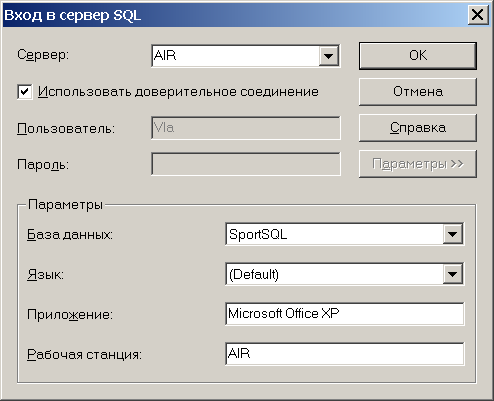Click the Сервер: field label
This screenshot has height=401, width=494.
[43, 55]
